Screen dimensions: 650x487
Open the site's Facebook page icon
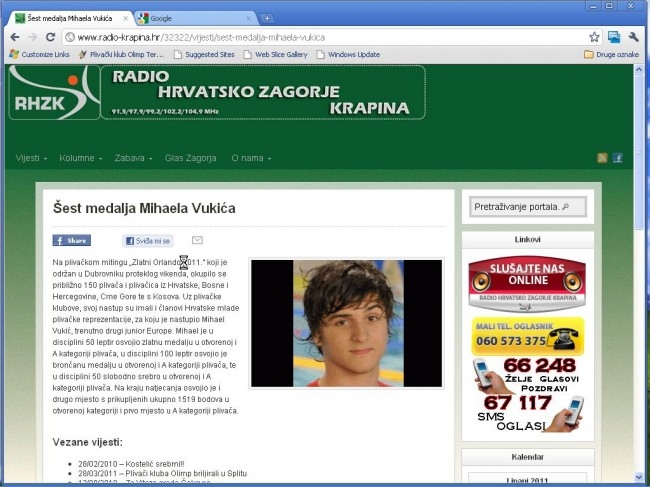point(618,157)
